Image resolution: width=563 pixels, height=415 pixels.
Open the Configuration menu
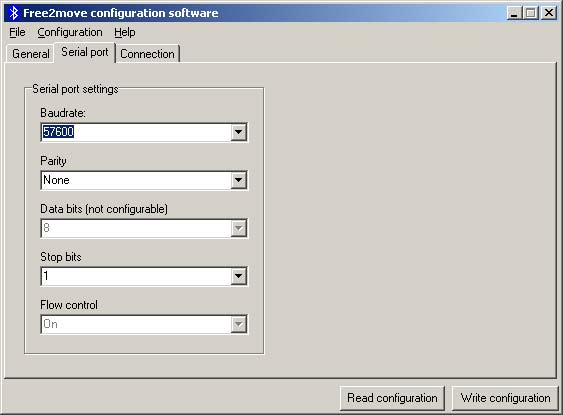70,32
